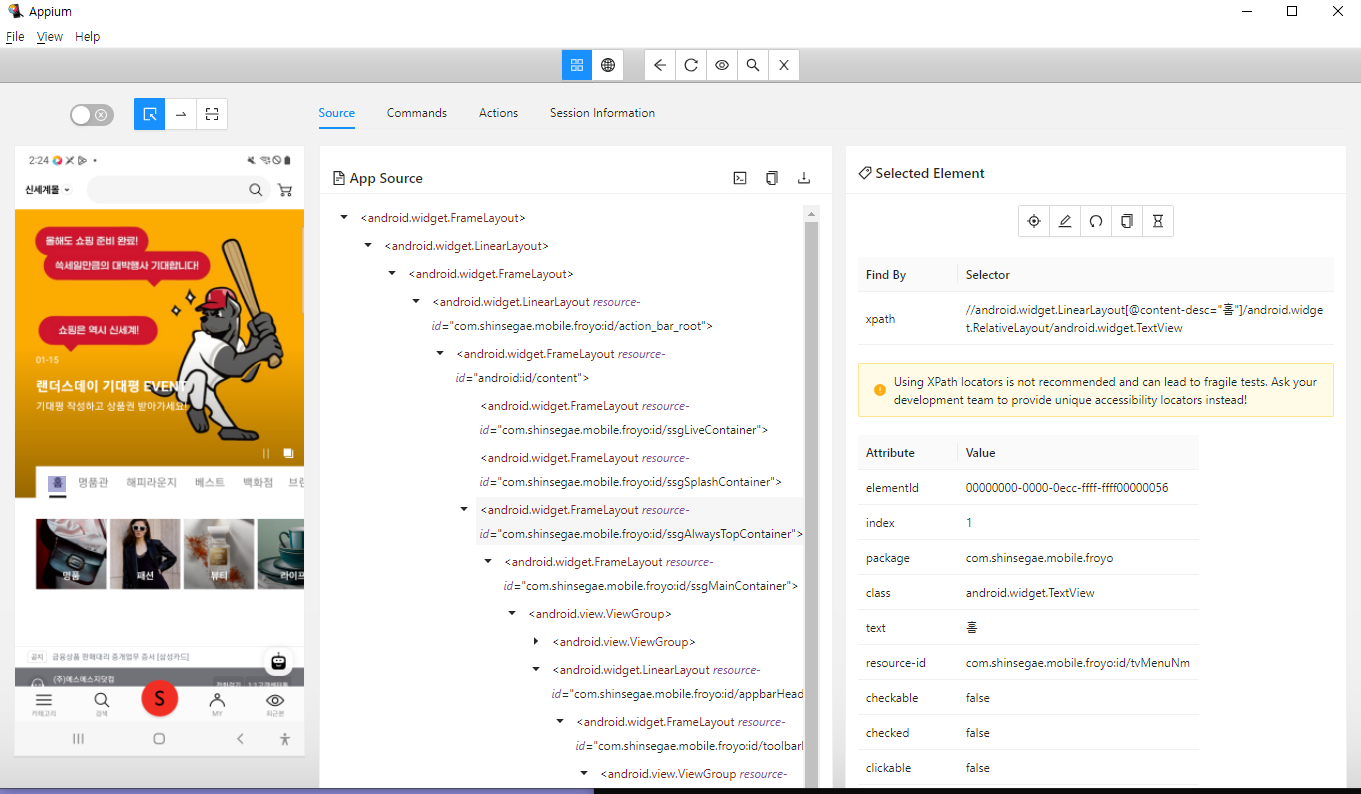Tap the shopping cart icon on phone
The height and width of the screenshot is (794, 1361).
click(x=285, y=190)
